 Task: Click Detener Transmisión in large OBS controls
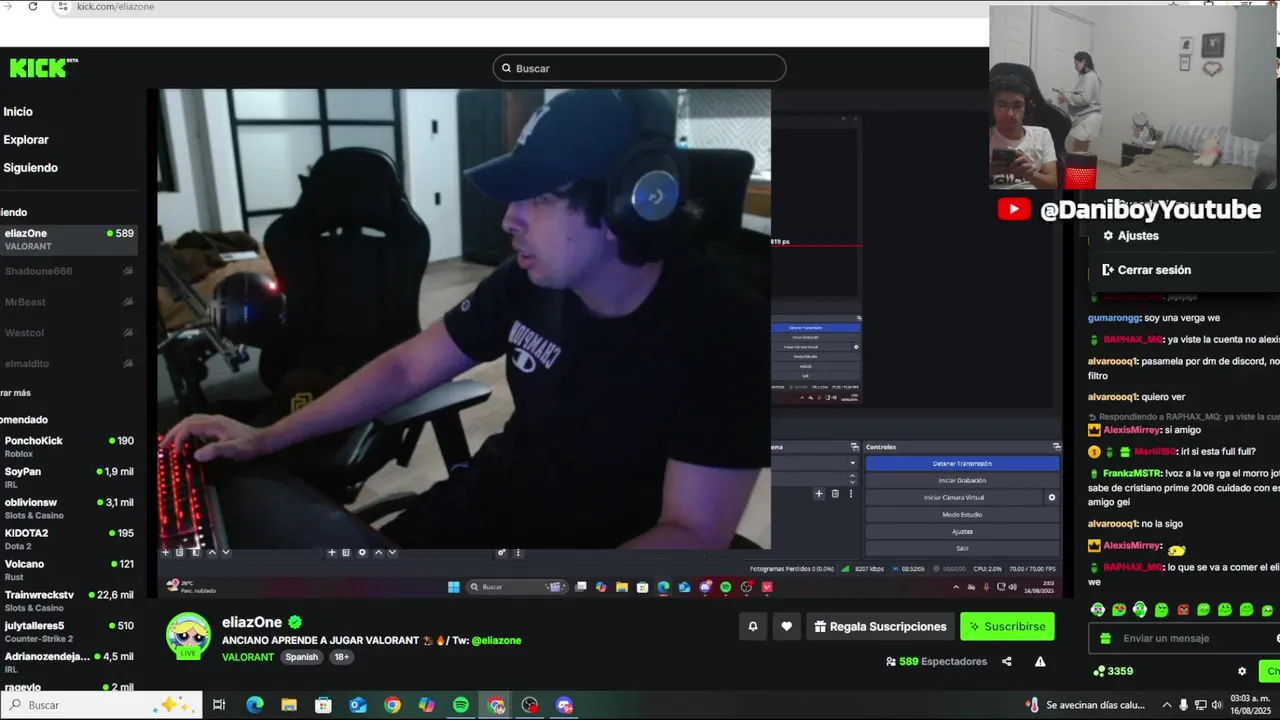pyautogui.click(x=962, y=464)
